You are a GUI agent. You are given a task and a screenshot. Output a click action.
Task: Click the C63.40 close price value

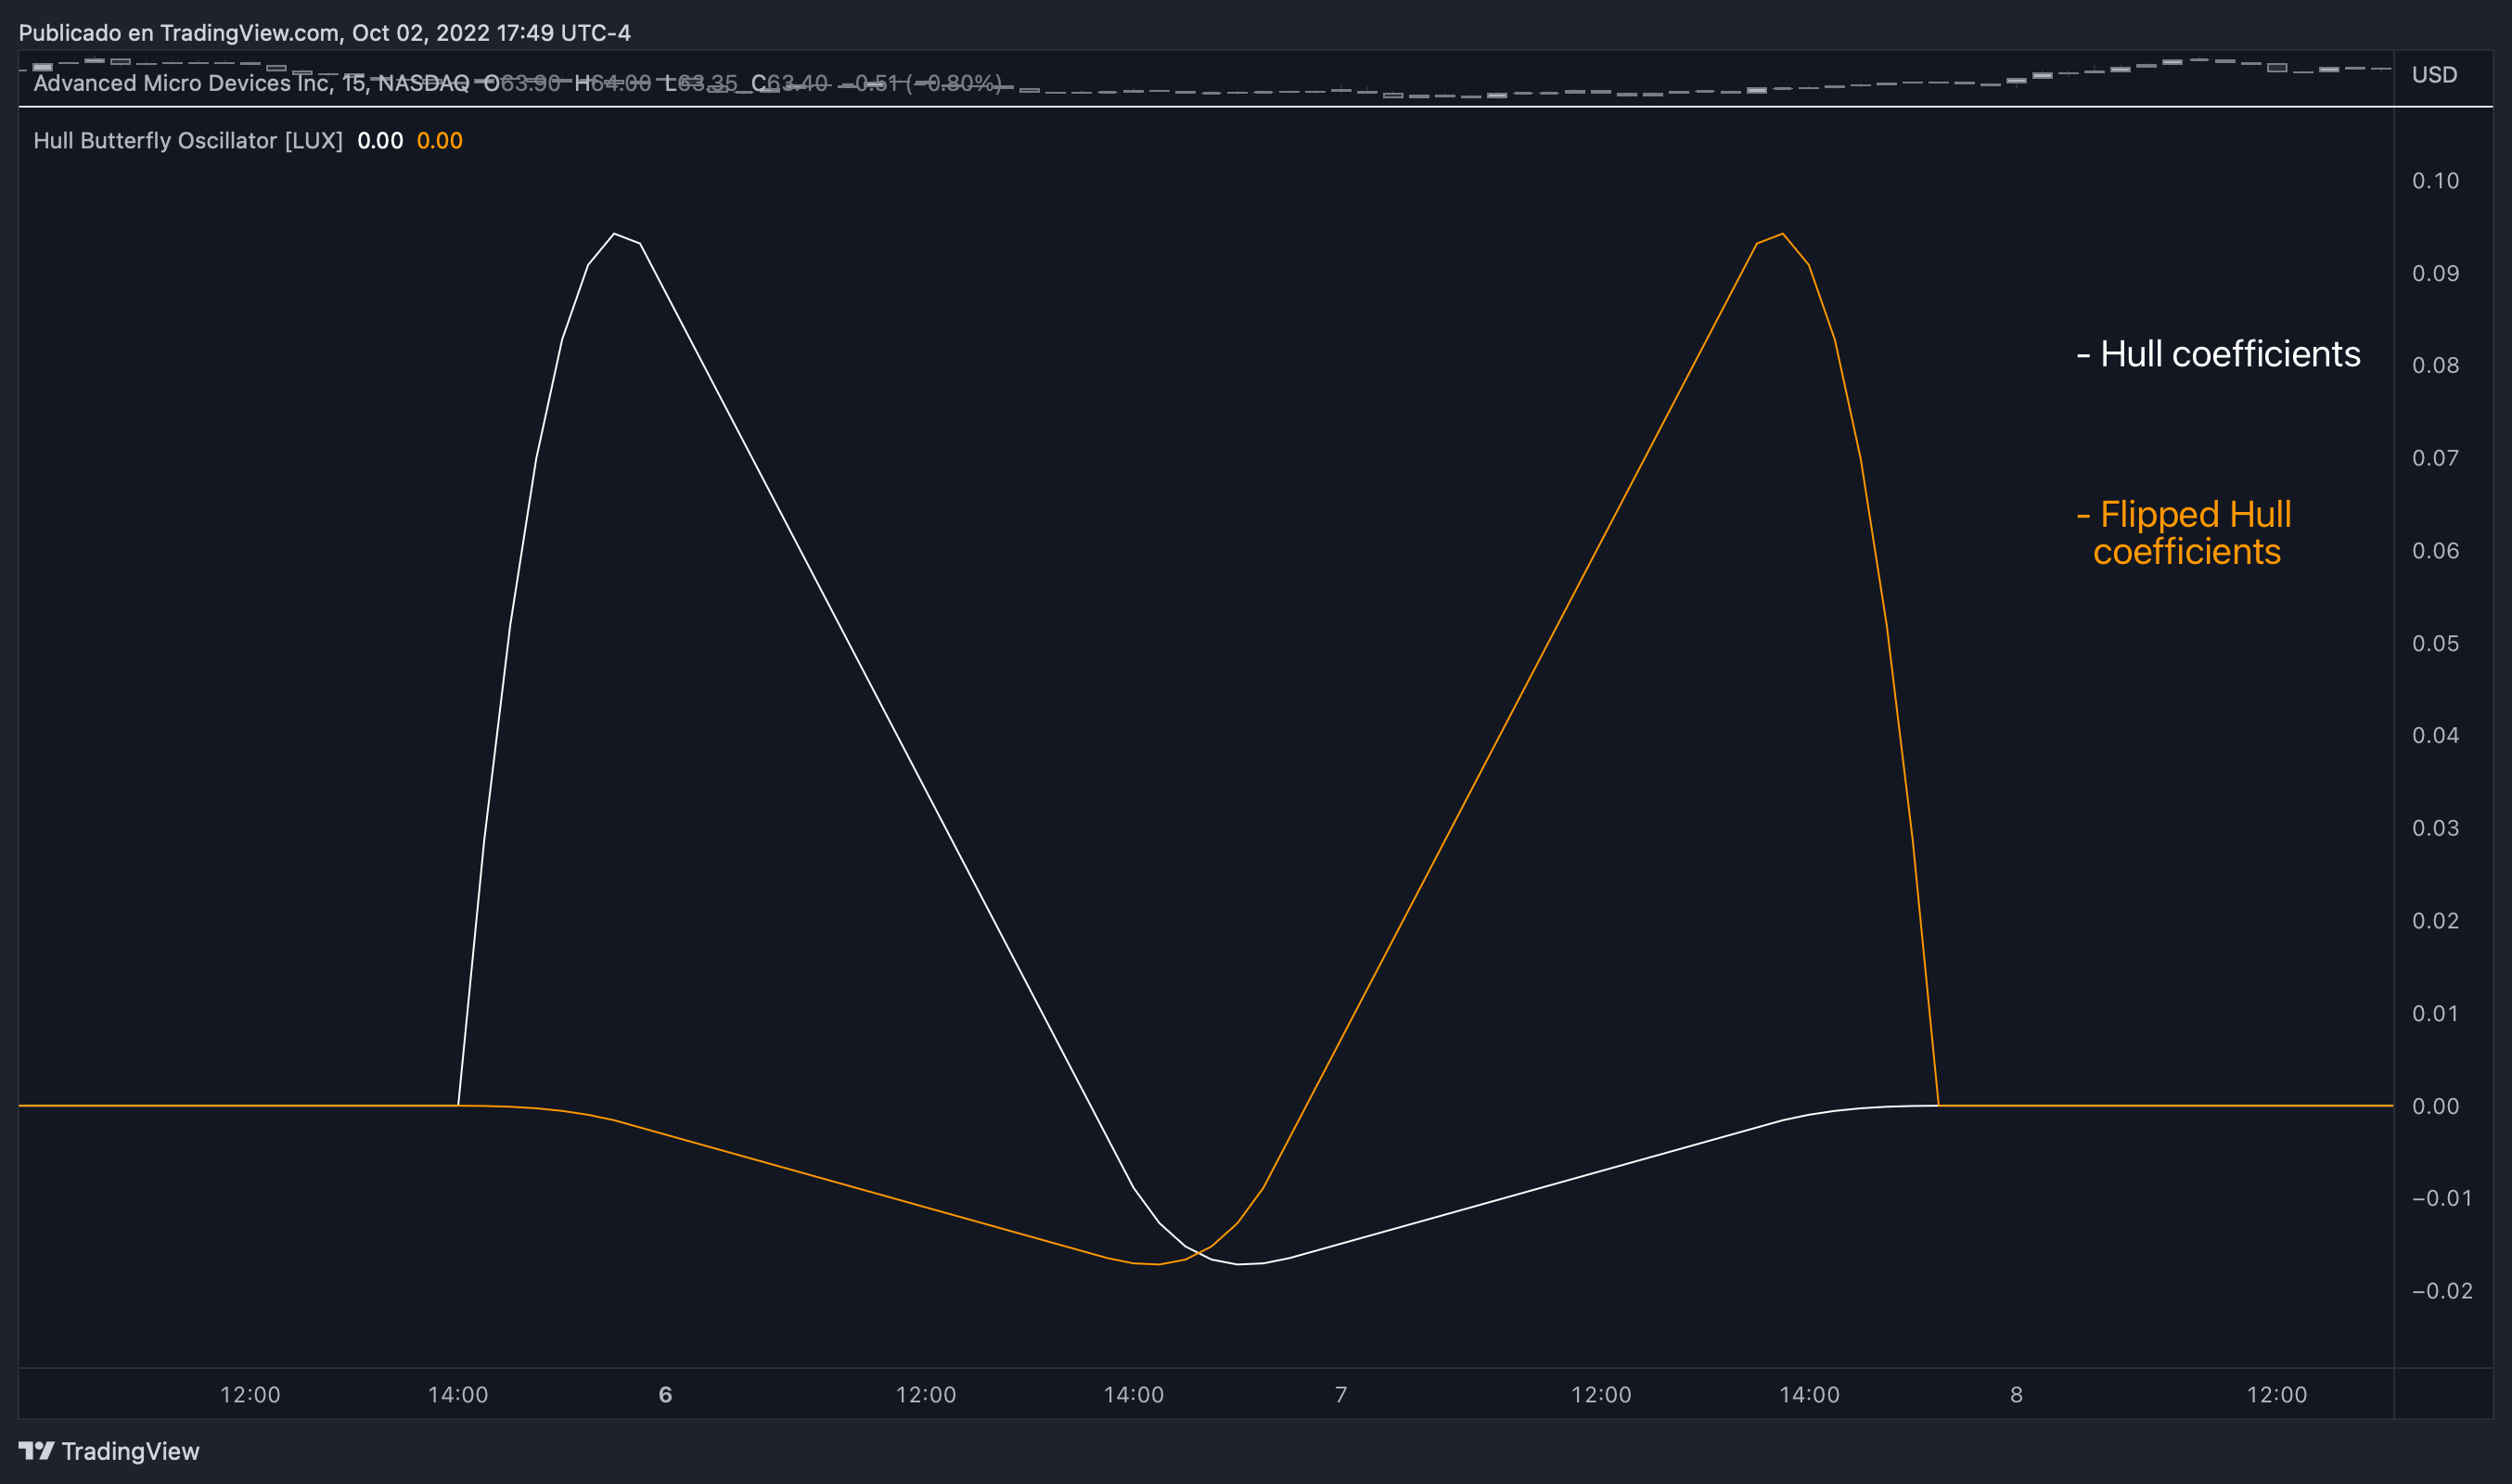click(789, 83)
